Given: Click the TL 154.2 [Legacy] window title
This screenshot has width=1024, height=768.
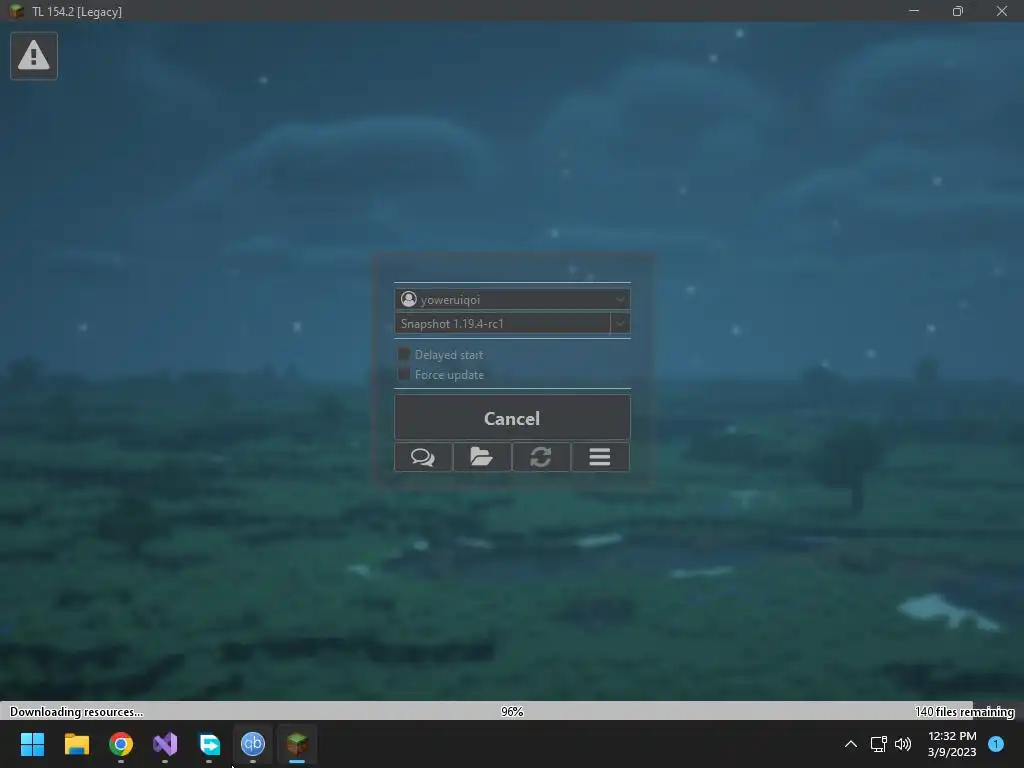Looking at the screenshot, I should pos(77,12).
